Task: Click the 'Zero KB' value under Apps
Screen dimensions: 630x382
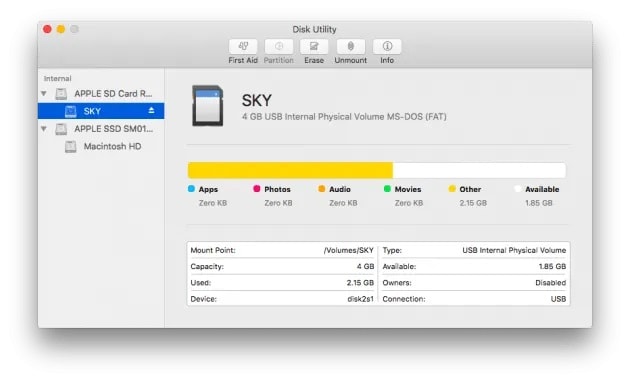Action: [213, 203]
